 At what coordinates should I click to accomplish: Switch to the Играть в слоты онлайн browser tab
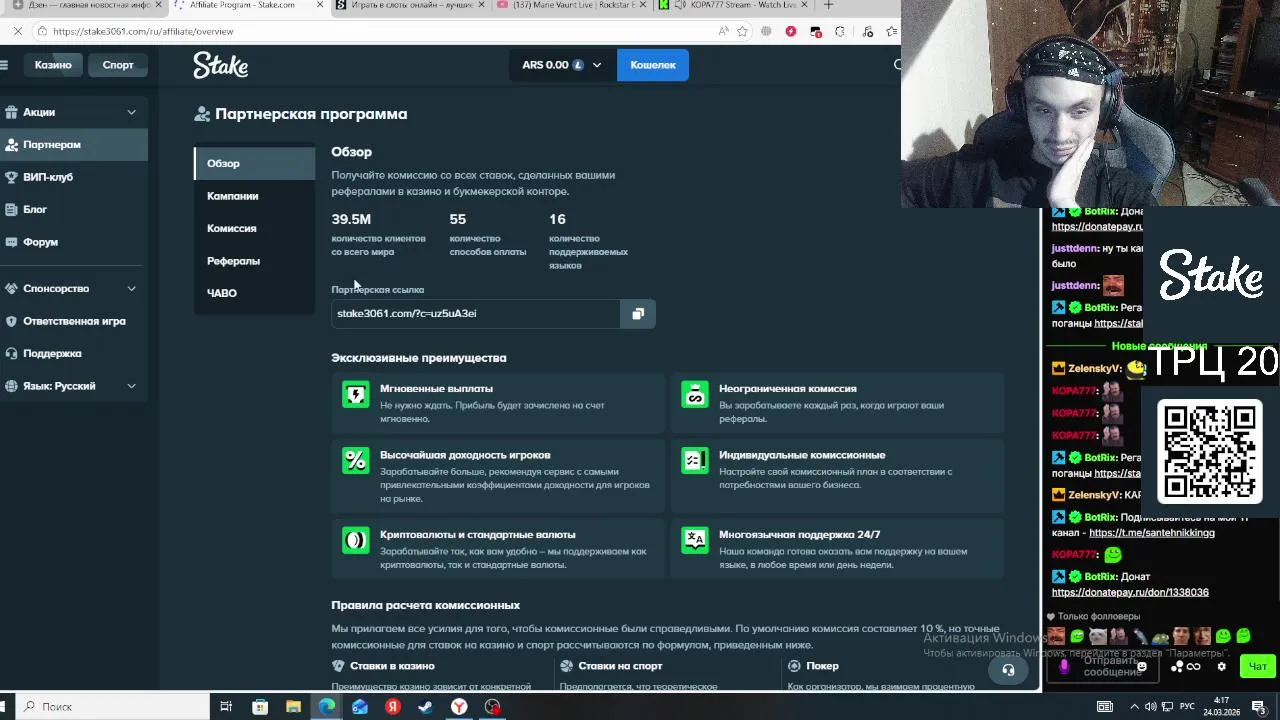410,5
